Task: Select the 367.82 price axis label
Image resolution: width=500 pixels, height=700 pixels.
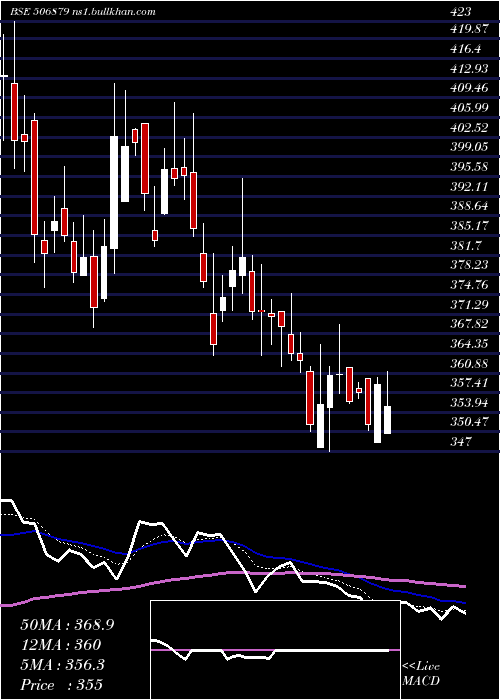Action: coord(469,324)
